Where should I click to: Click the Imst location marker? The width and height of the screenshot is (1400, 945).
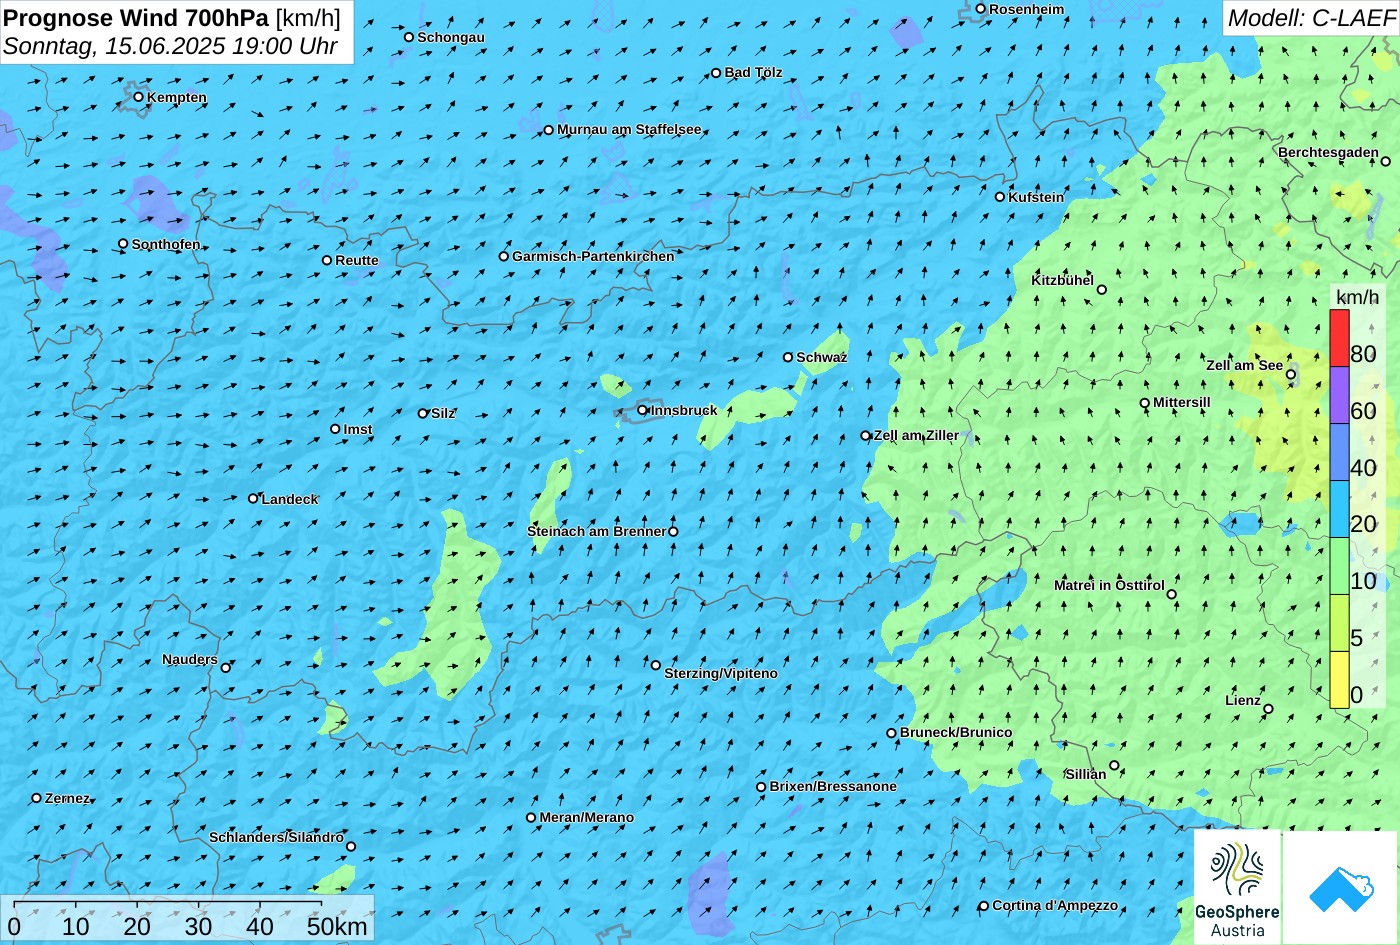(x=335, y=429)
